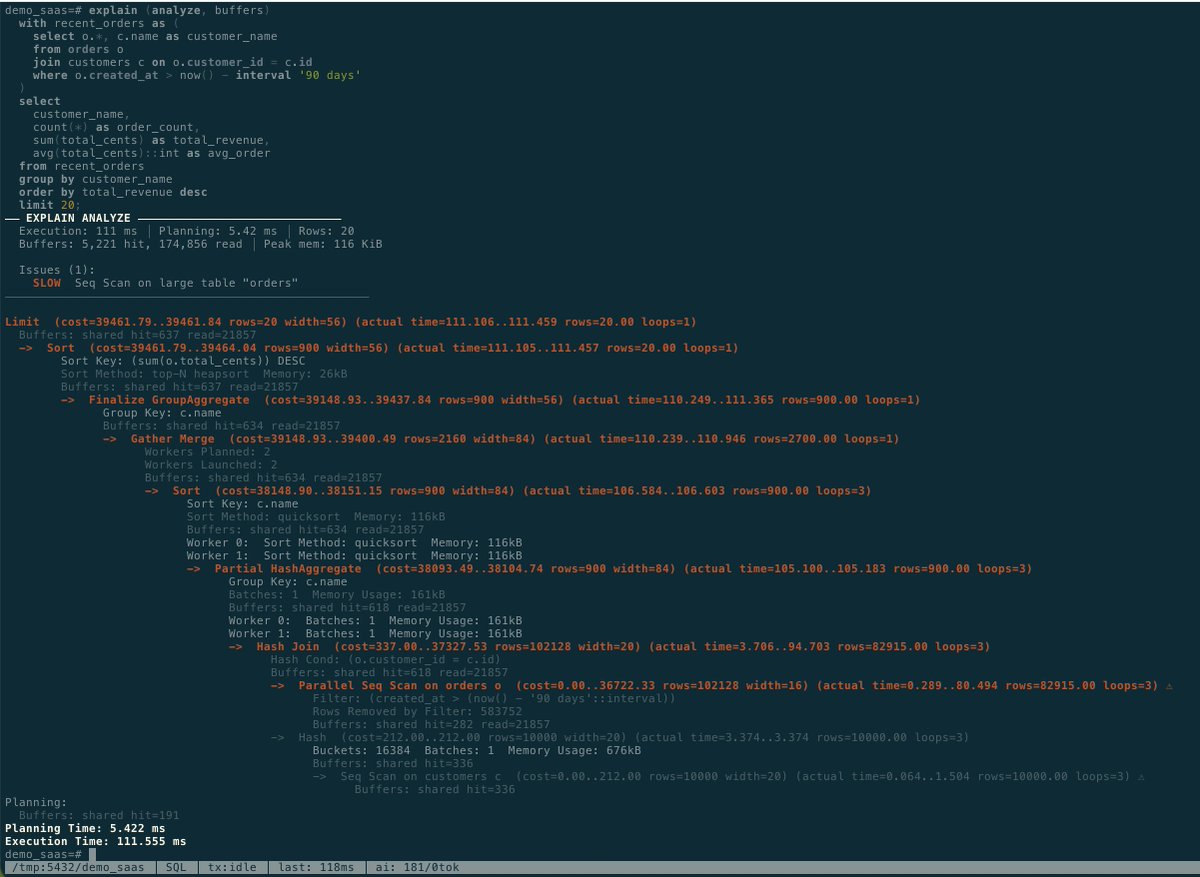Click 'Sort Key: c.name' line
The width and height of the screenshot is (1200, 877).
pyautogui.click(x=243, y=504)
